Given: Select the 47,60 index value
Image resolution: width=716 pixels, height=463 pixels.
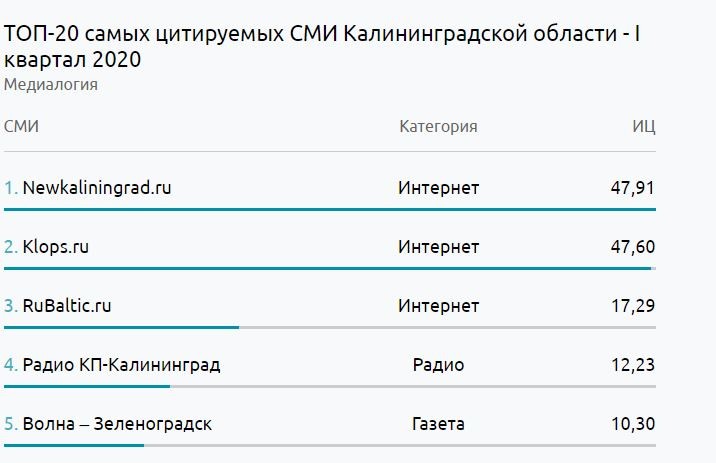Looking at the screenshot, I should click(632, 247).
